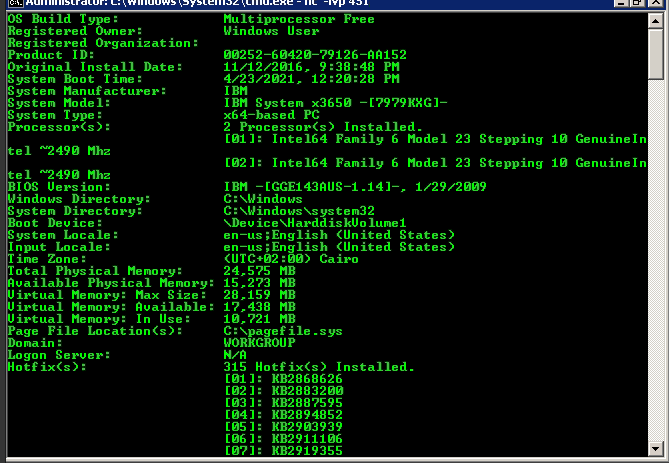Click the Product ID value 00252-60420-79126-AA152
This screenshot has width=669, height=463.
tap(315, 55)
